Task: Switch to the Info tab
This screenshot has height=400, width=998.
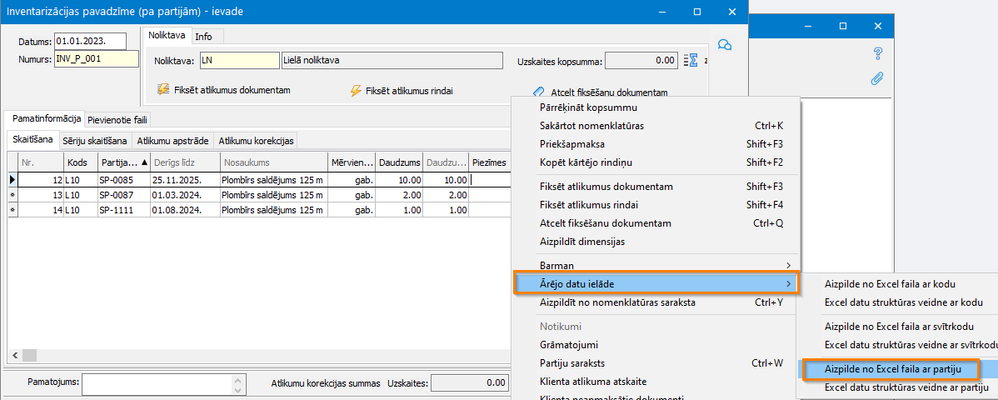Action: [x=203, y=36]
